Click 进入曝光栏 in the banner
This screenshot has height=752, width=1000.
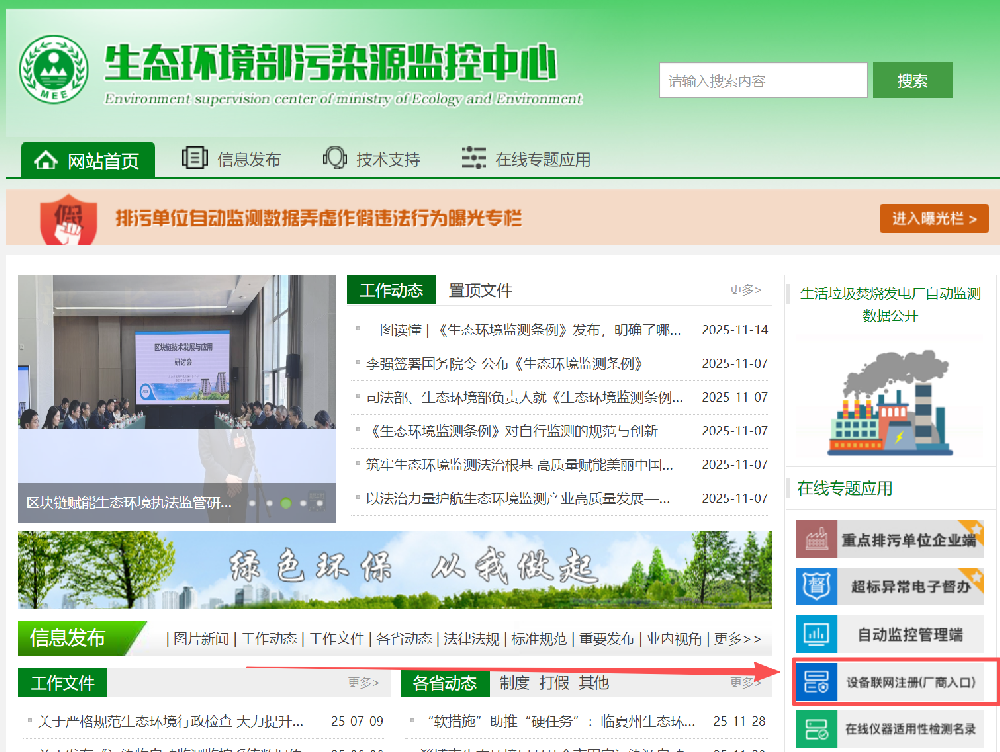coord(933,218)
